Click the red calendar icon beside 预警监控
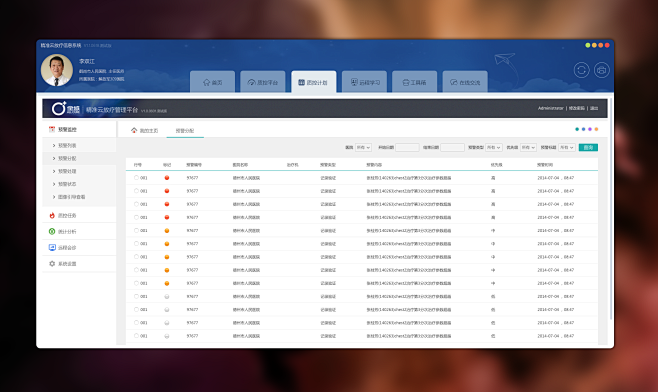This screenshot has height=392, width=658. [x=52, y=129]
